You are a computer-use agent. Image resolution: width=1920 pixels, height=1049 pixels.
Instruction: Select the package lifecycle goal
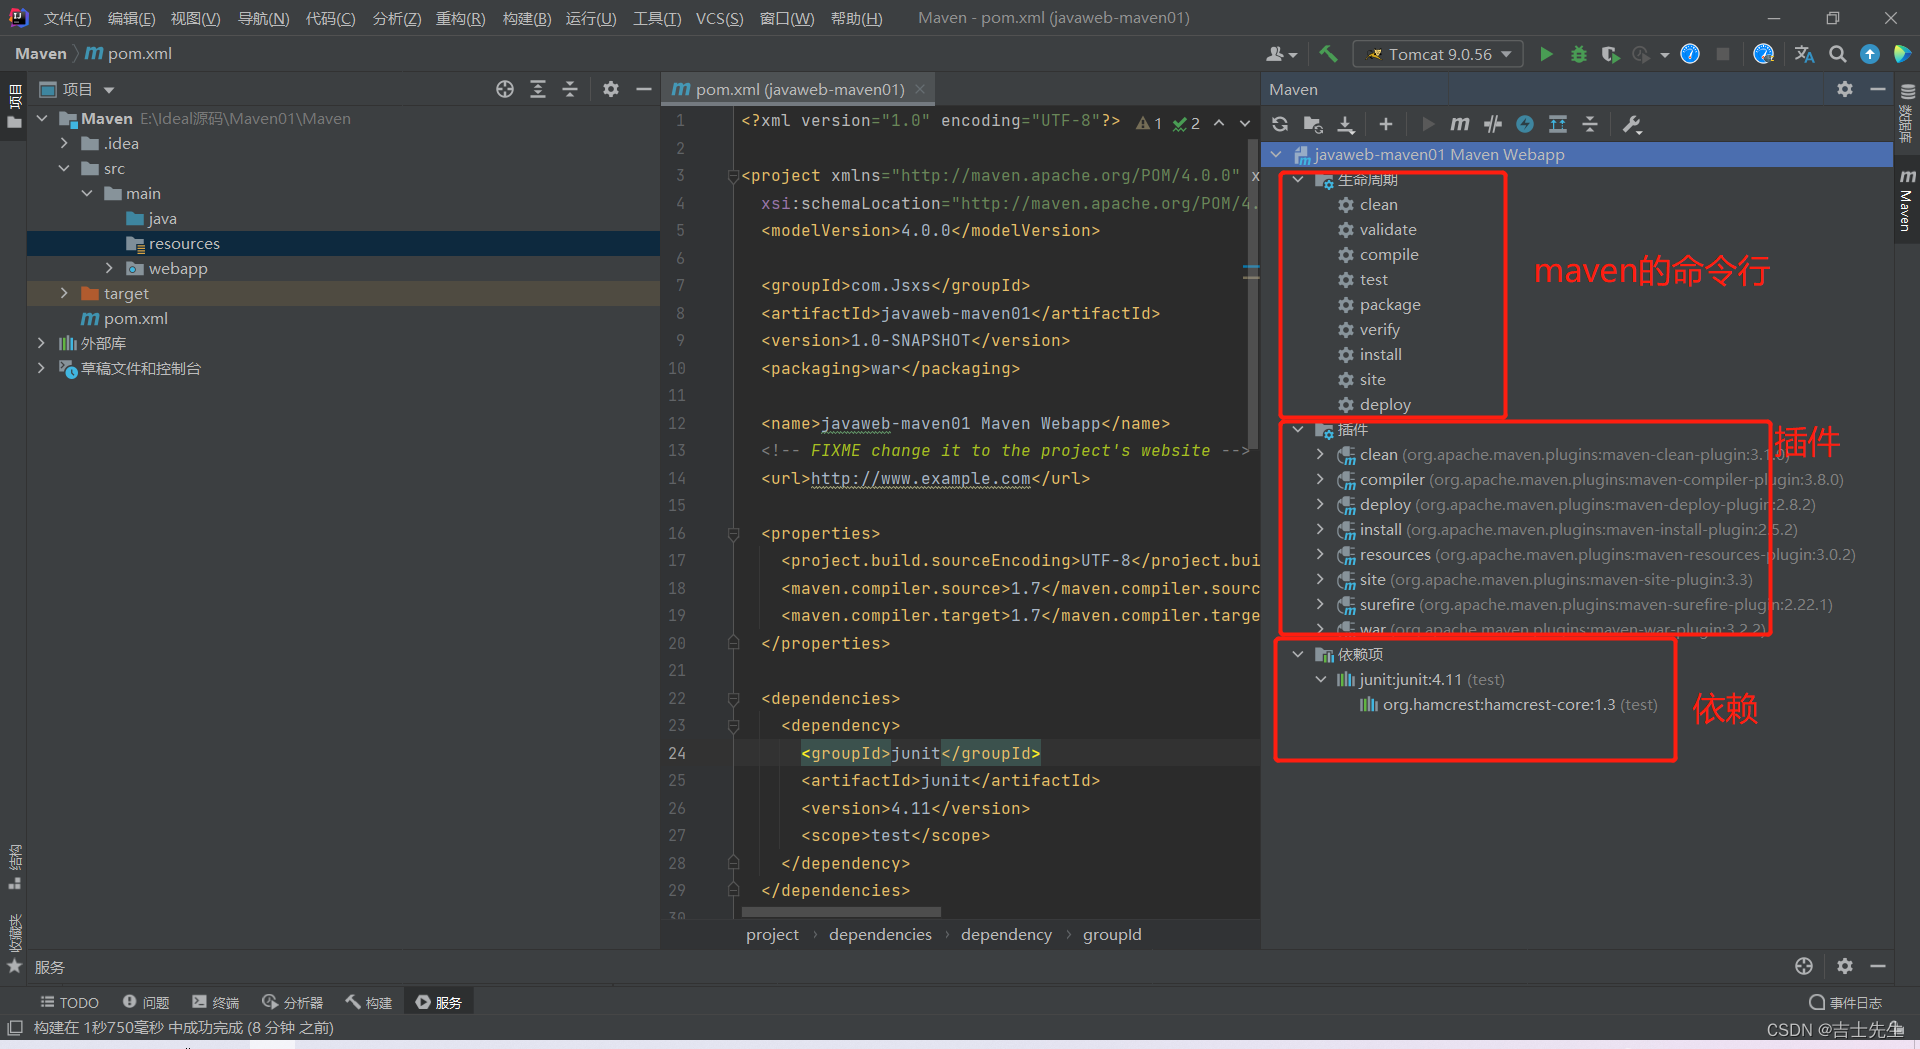1390,304
